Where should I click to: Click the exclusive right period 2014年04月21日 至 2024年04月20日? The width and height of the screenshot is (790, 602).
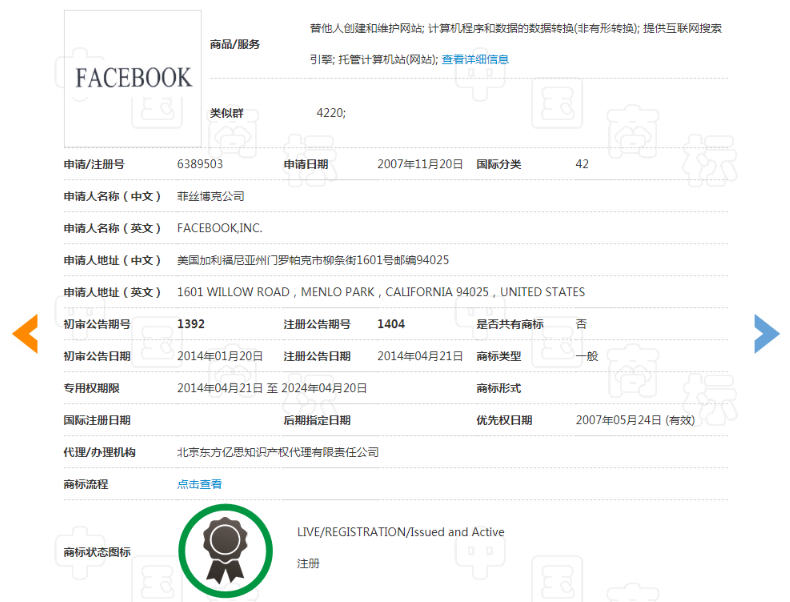(x=272, y=388)
